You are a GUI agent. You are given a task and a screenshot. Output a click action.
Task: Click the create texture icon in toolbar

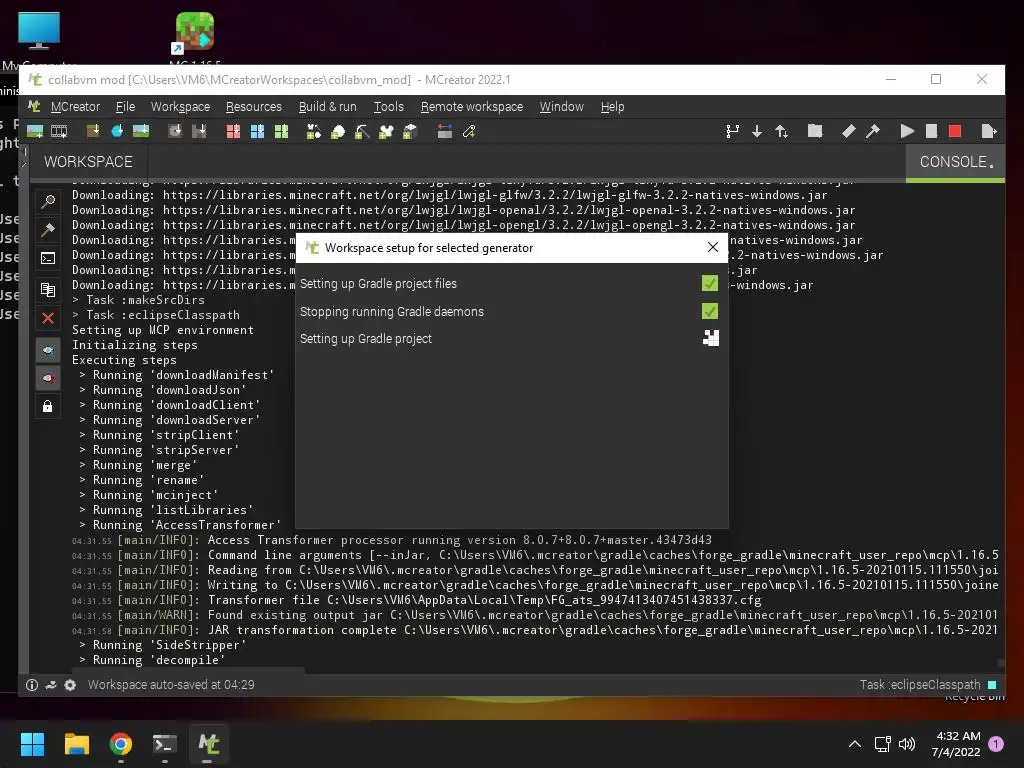click(35, 132)
